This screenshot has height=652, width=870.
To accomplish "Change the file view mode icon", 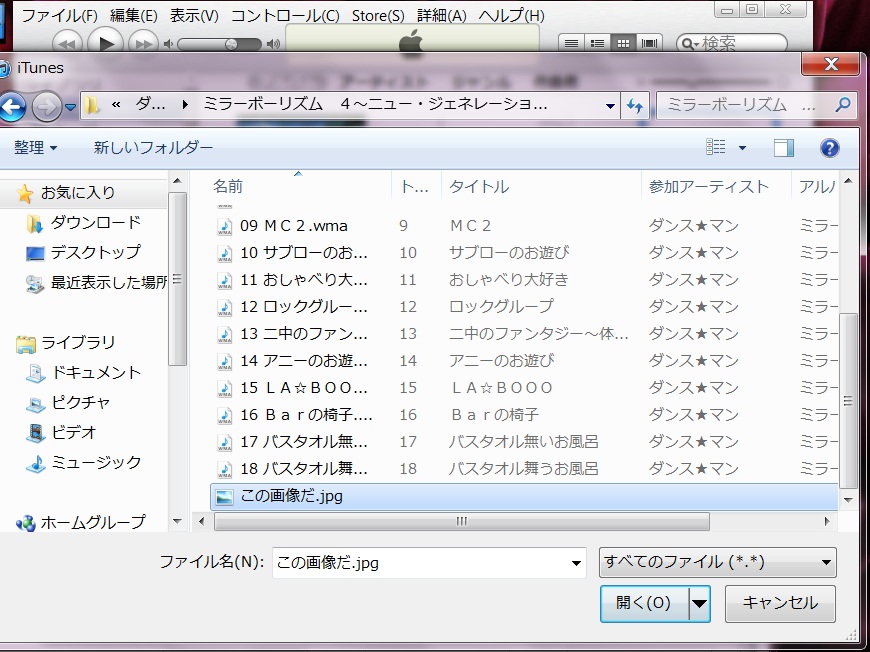I will point(716,148).
